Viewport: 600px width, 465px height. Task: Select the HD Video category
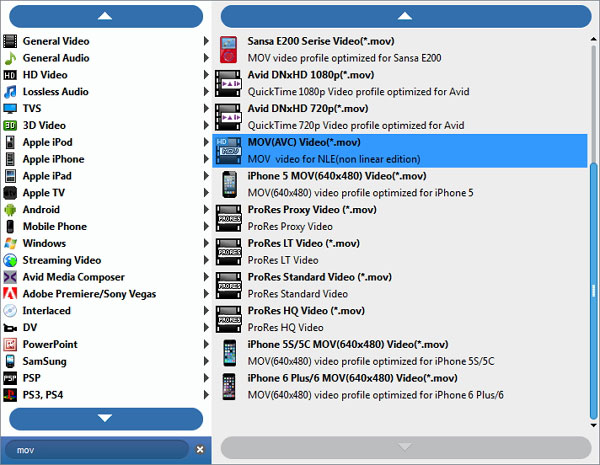point(45,75)
